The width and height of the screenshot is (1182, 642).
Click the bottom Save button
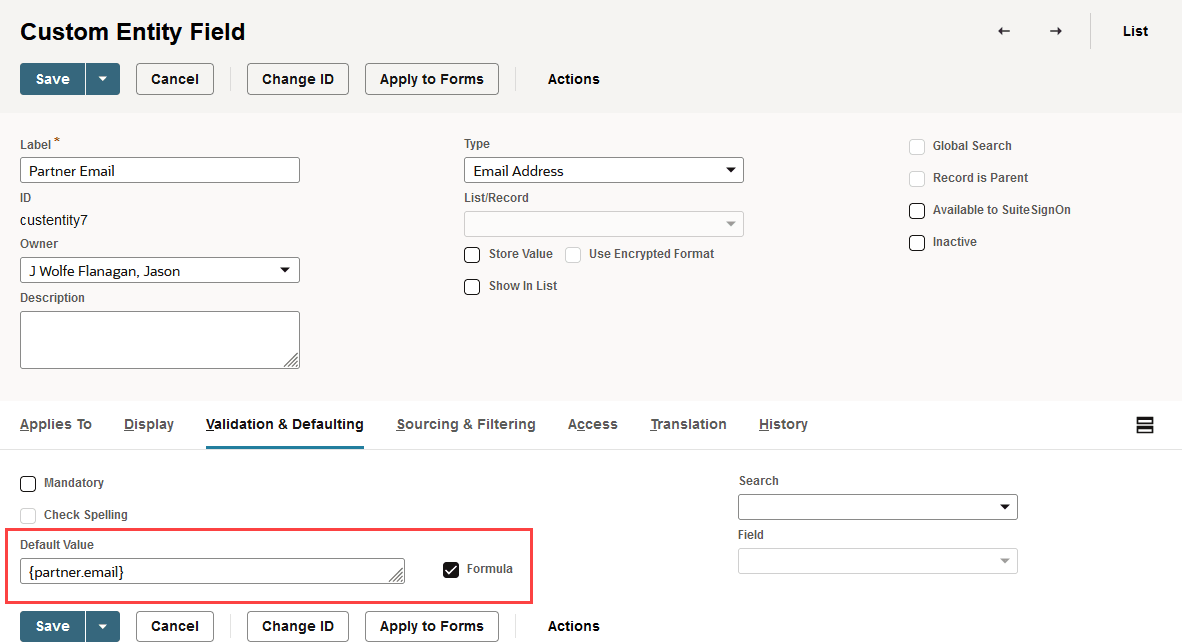pos(53,626)
